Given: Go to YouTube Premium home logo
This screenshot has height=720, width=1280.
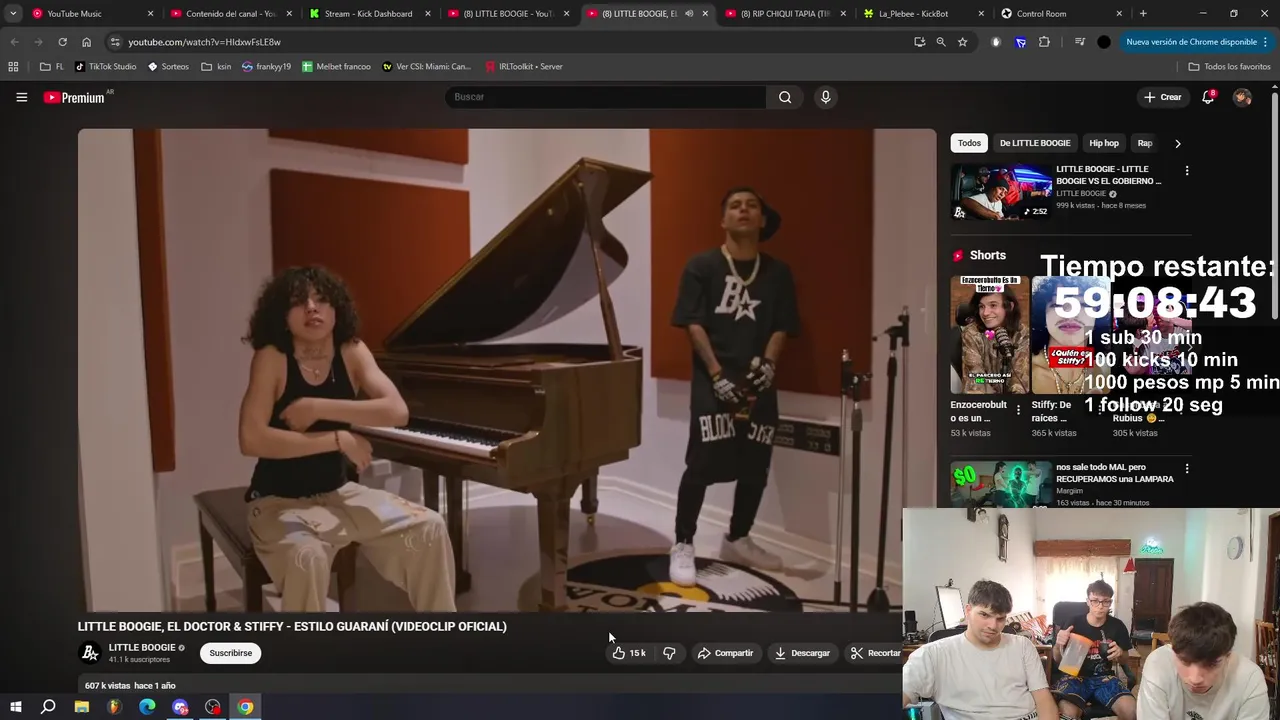Looking at the screenshot, I should pyautogui.click(x=74, y=97).
